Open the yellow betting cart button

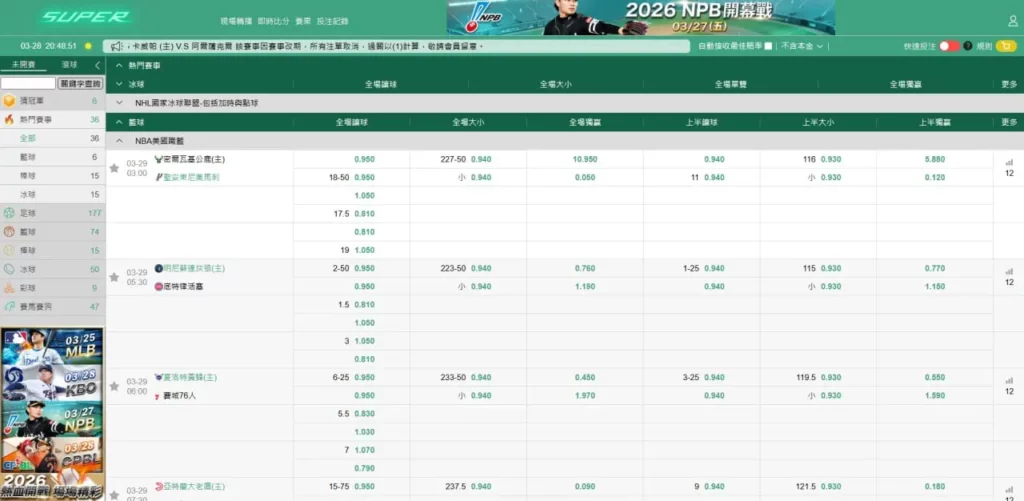tap(1006, 46)
